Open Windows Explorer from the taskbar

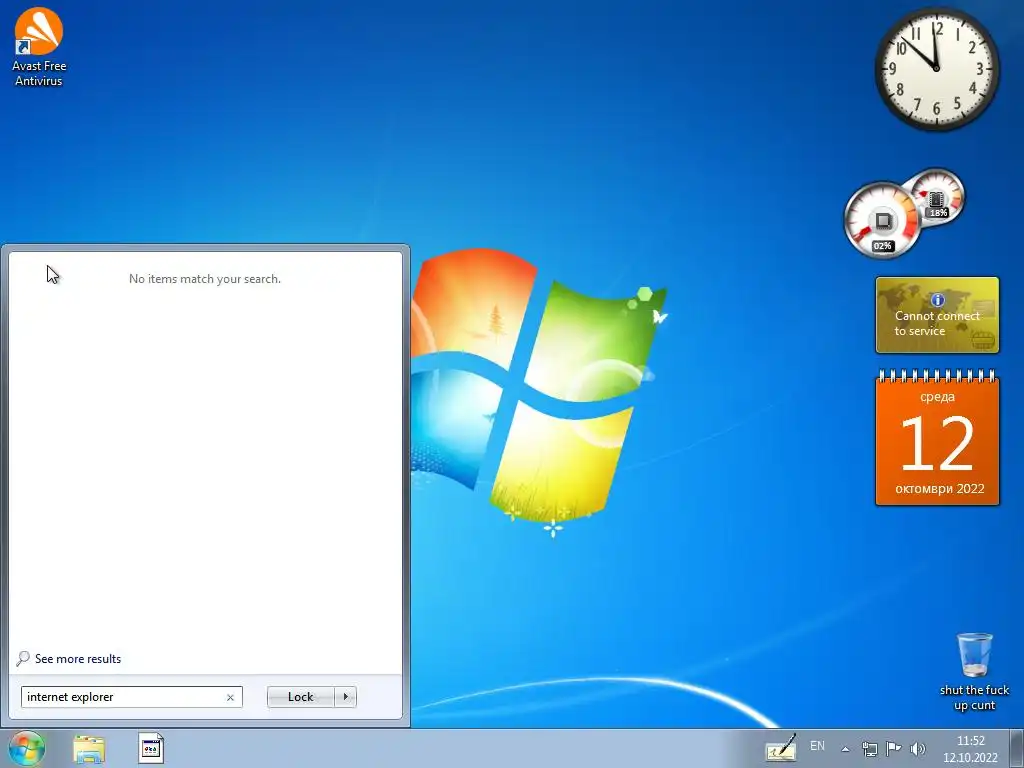(x=89, y=748)
